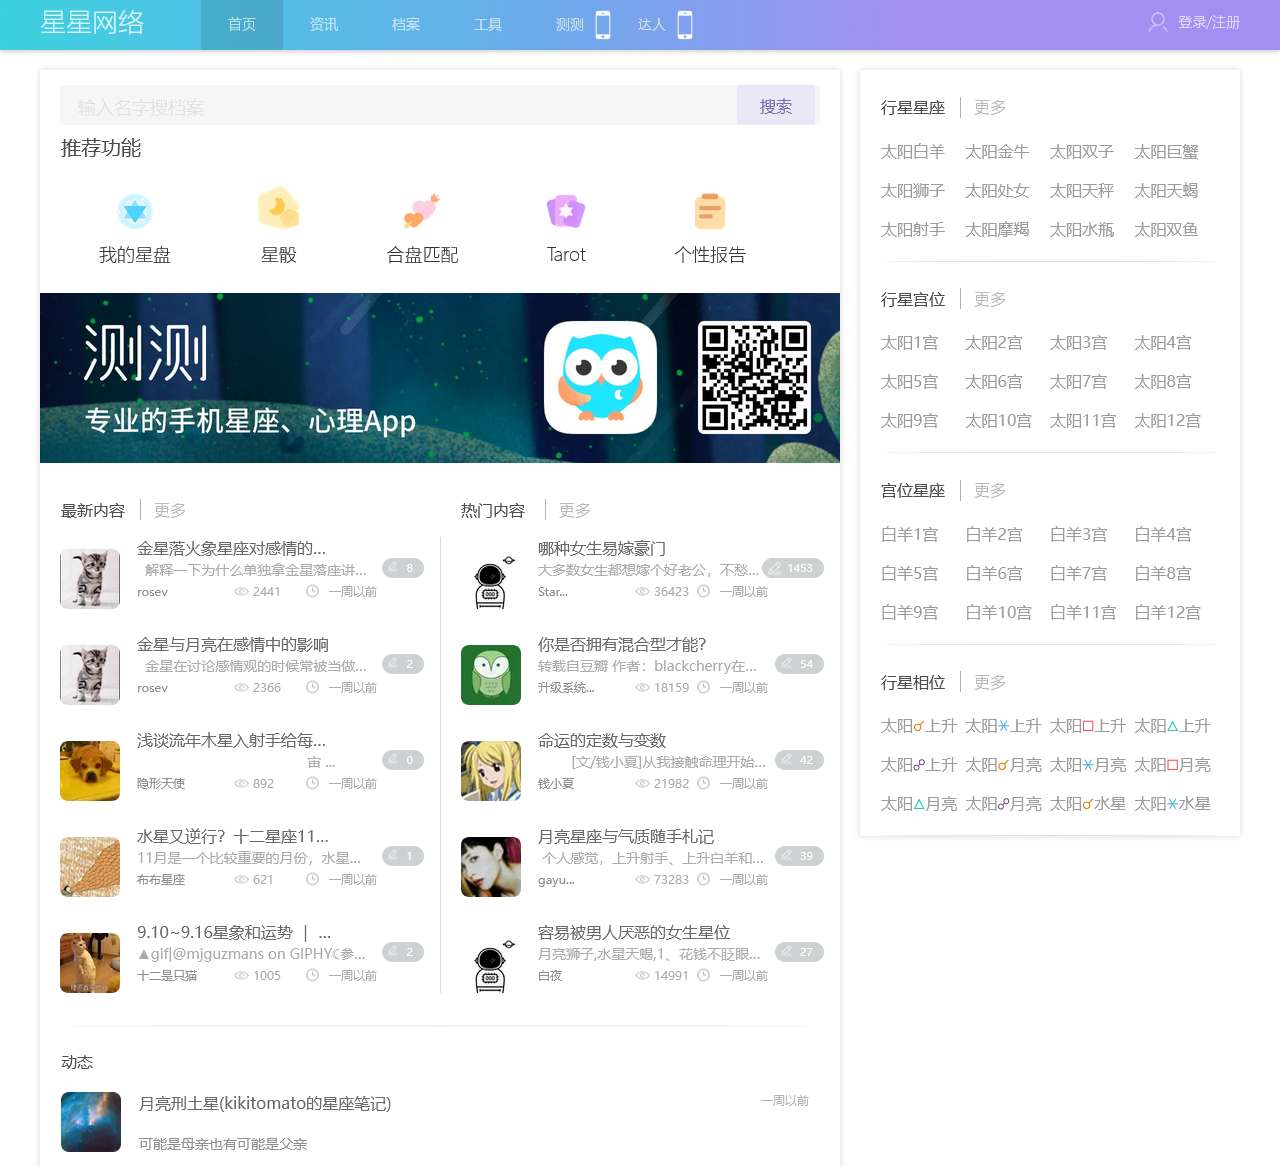1280x1167 pixels.
Task: Show 更多 next to 热门内容
Action: pyautogui.click(x=575, y=510)
